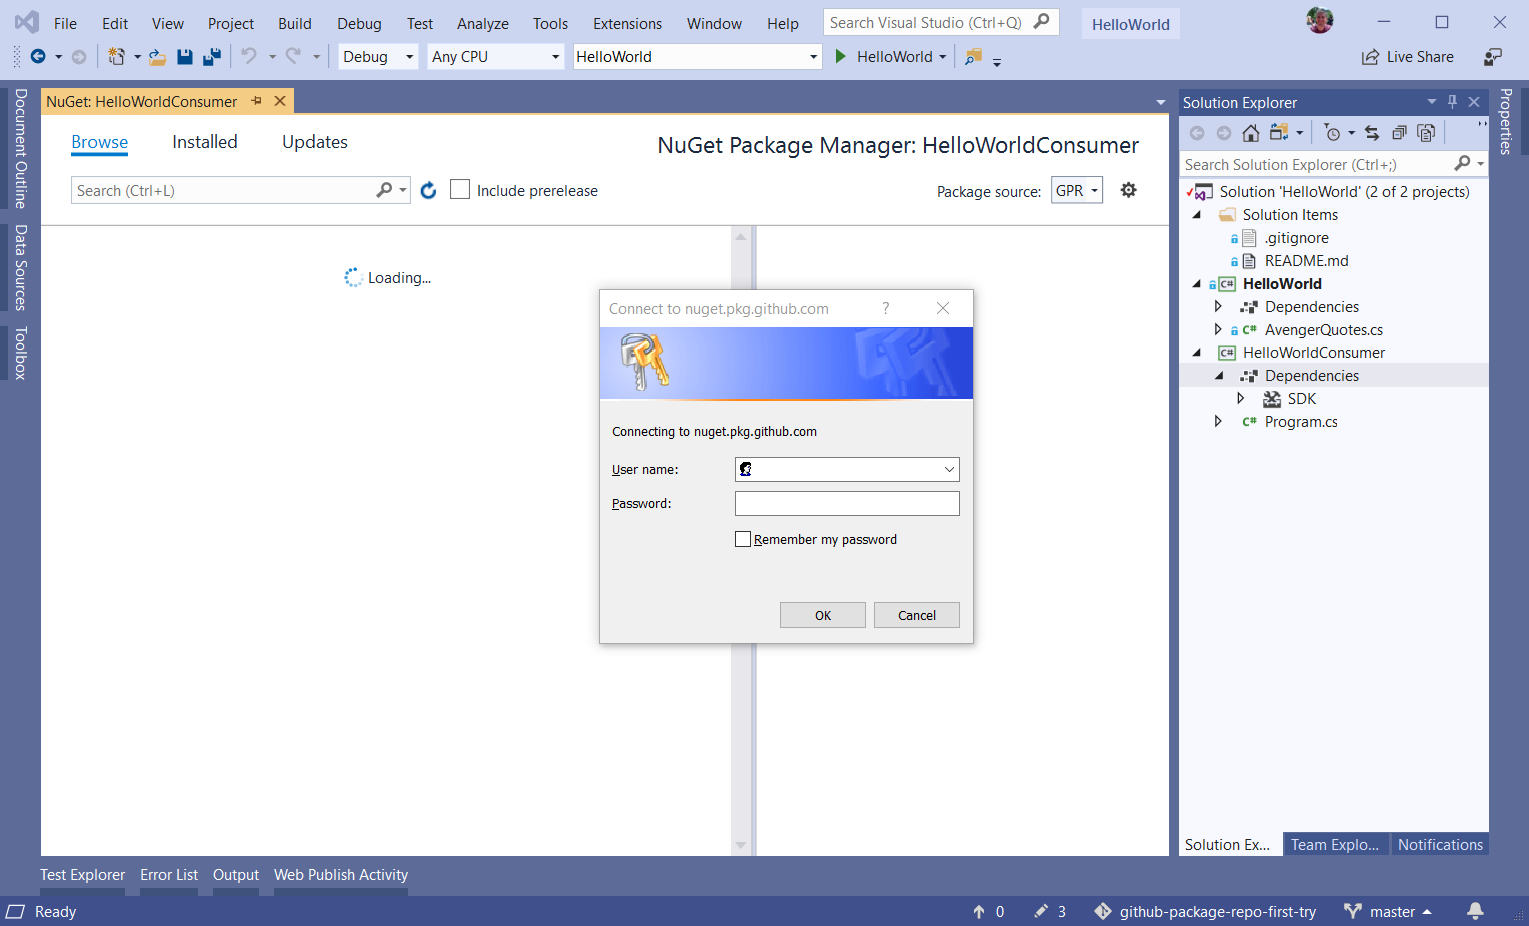Viewport: 1529px width, 926px height.
Task: Toggle auto-hide pin on Solution Explorer
Action: pos(1452,102)
